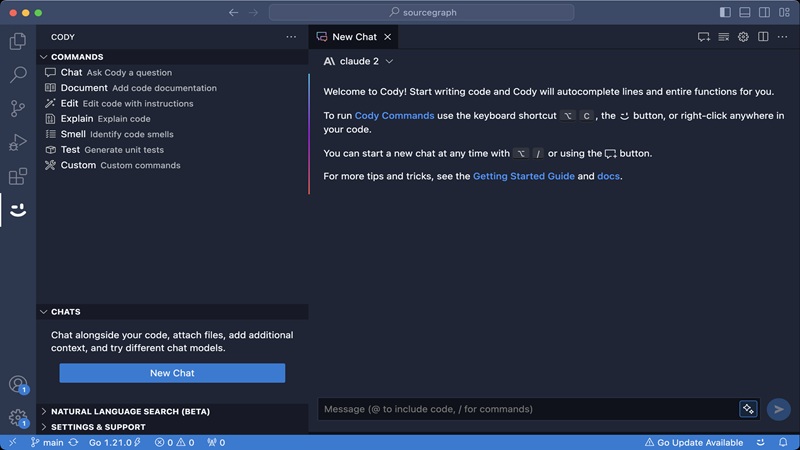Open the Run and Debug view

pyautogui.click(x=17, y=143)
